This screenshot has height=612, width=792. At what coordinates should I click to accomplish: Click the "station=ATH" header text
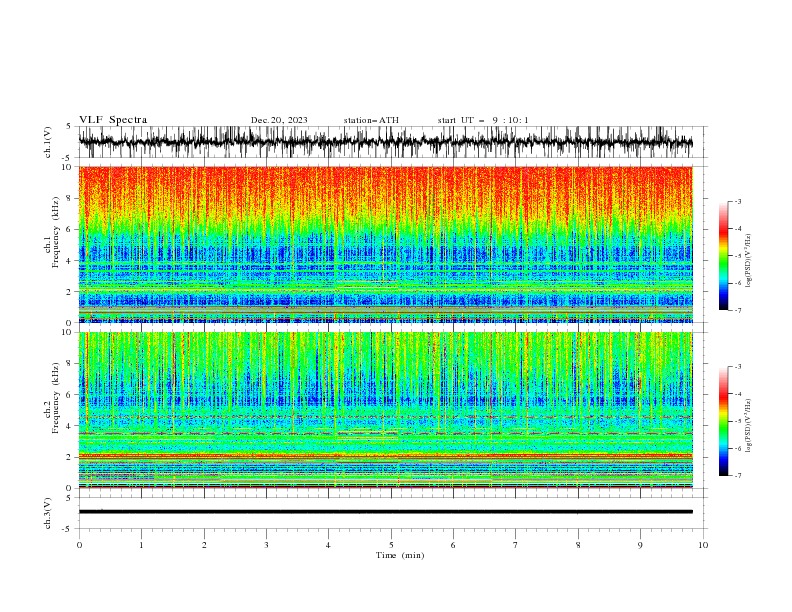click(x=371, y=120)
